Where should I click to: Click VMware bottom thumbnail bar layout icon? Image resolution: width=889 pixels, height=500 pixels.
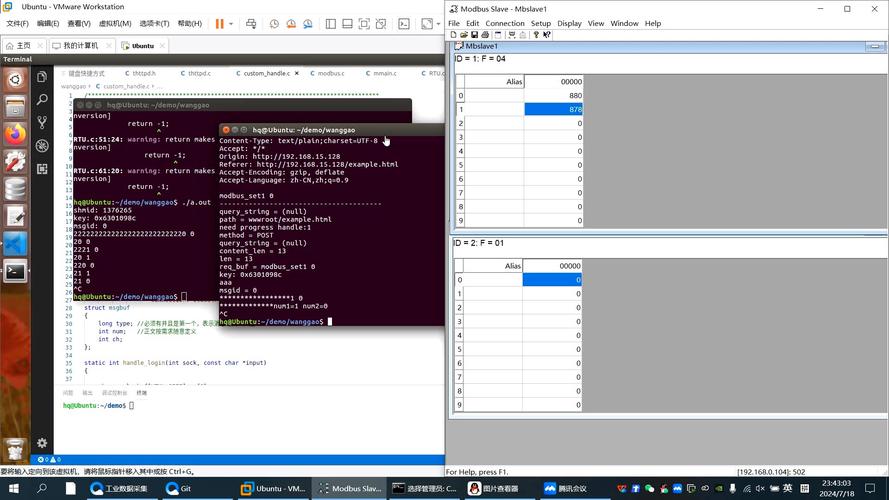[x=348, y=24]
